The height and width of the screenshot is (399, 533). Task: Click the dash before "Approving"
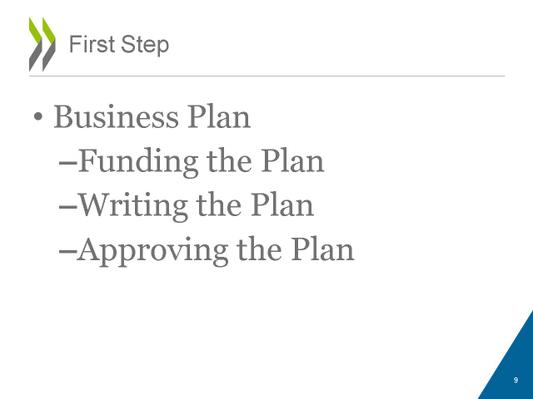(x=68, y=252)
